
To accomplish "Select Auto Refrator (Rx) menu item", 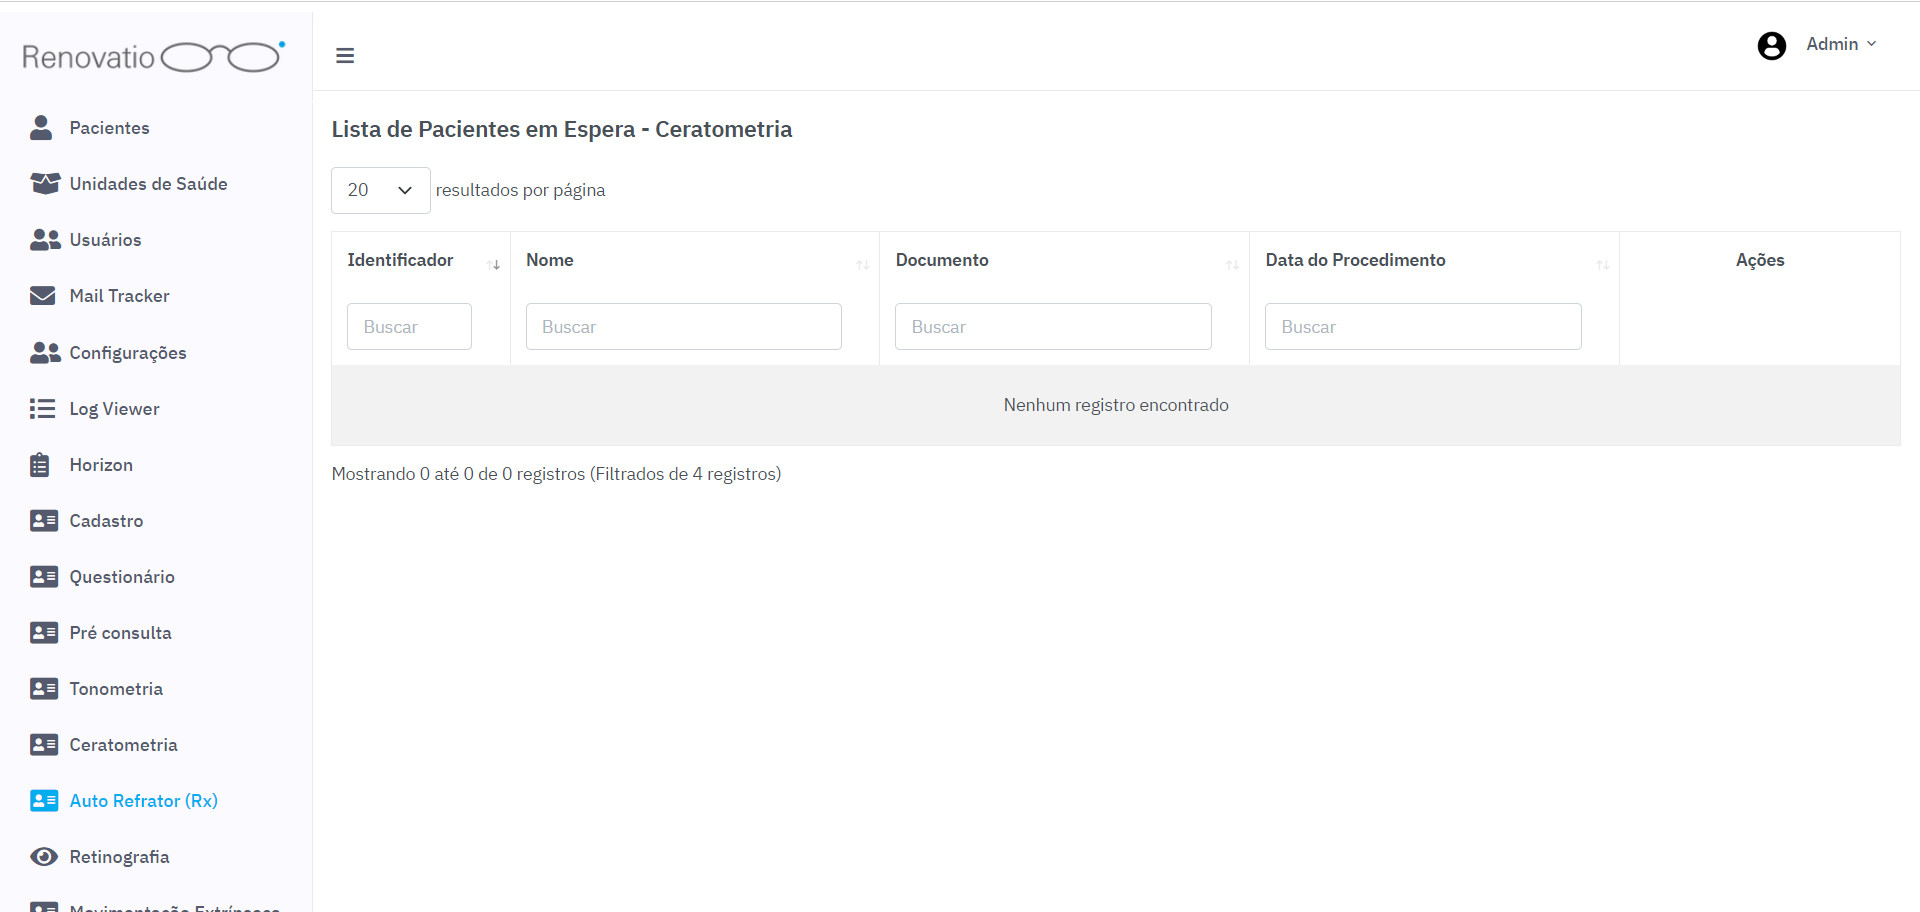I will click(143, 801).
